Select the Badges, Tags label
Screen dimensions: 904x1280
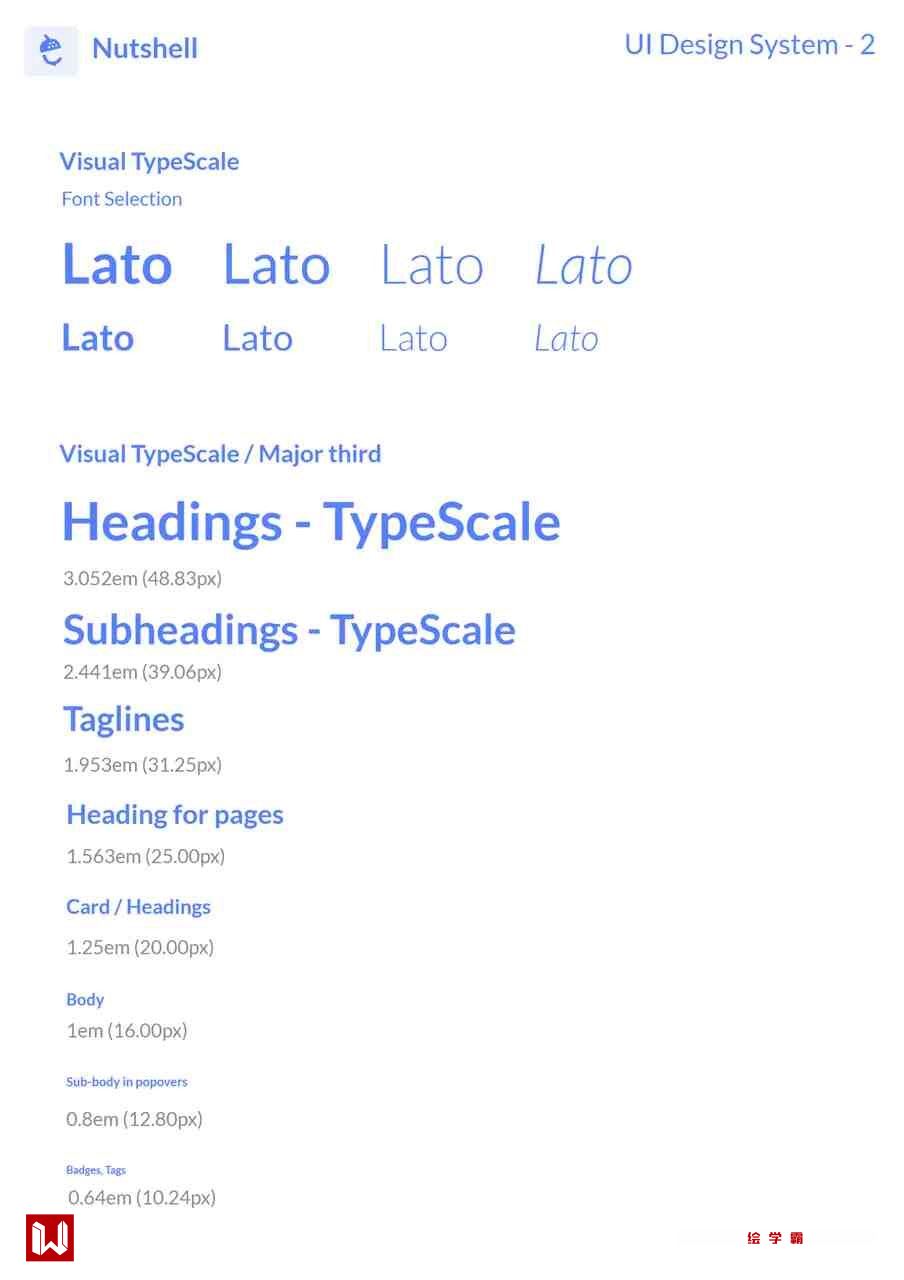[96, 1170]
